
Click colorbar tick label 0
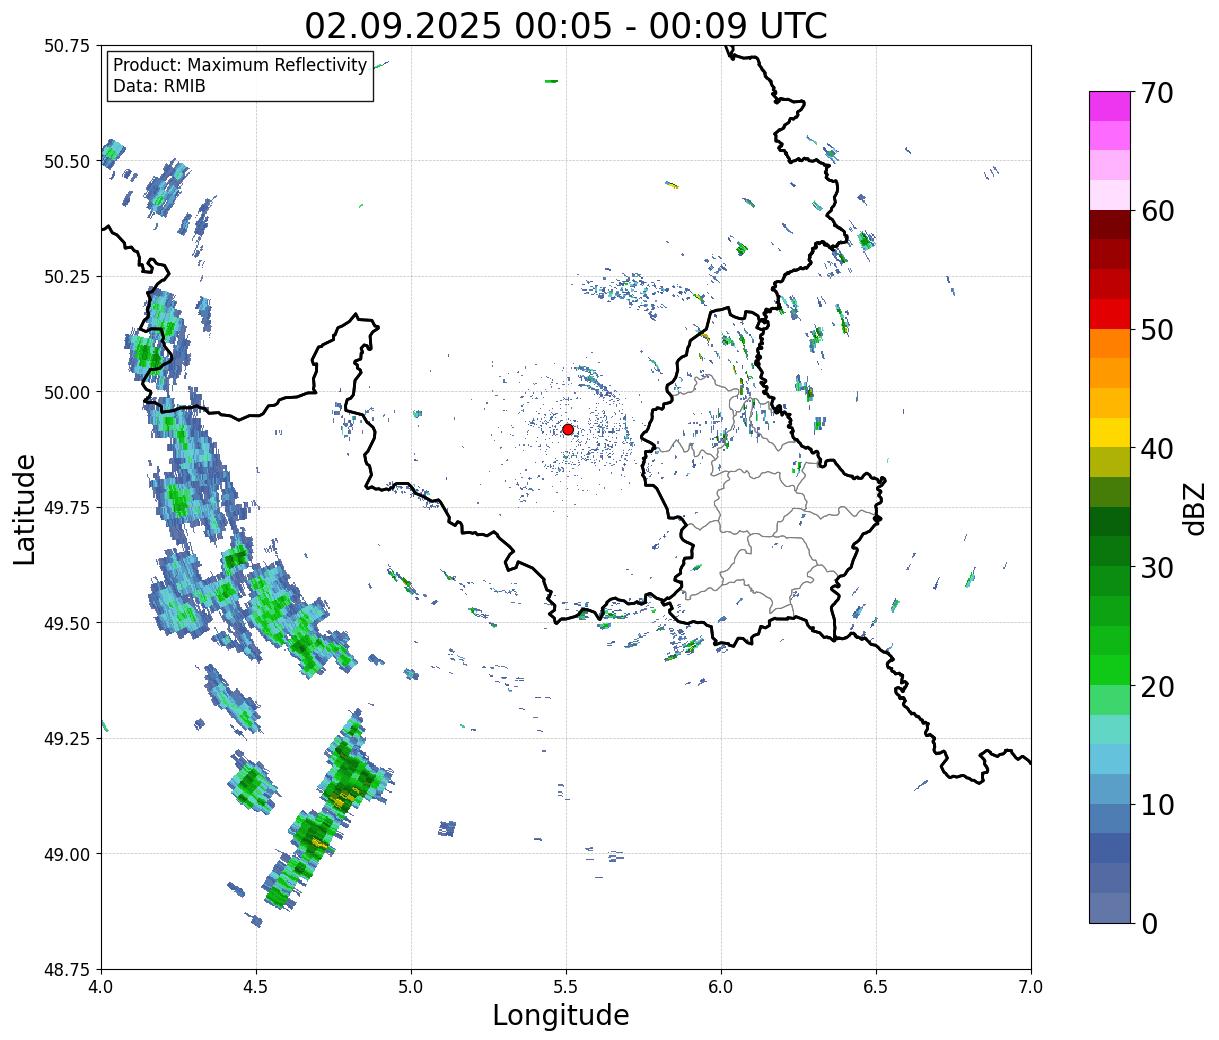[x=1149, y=924]
